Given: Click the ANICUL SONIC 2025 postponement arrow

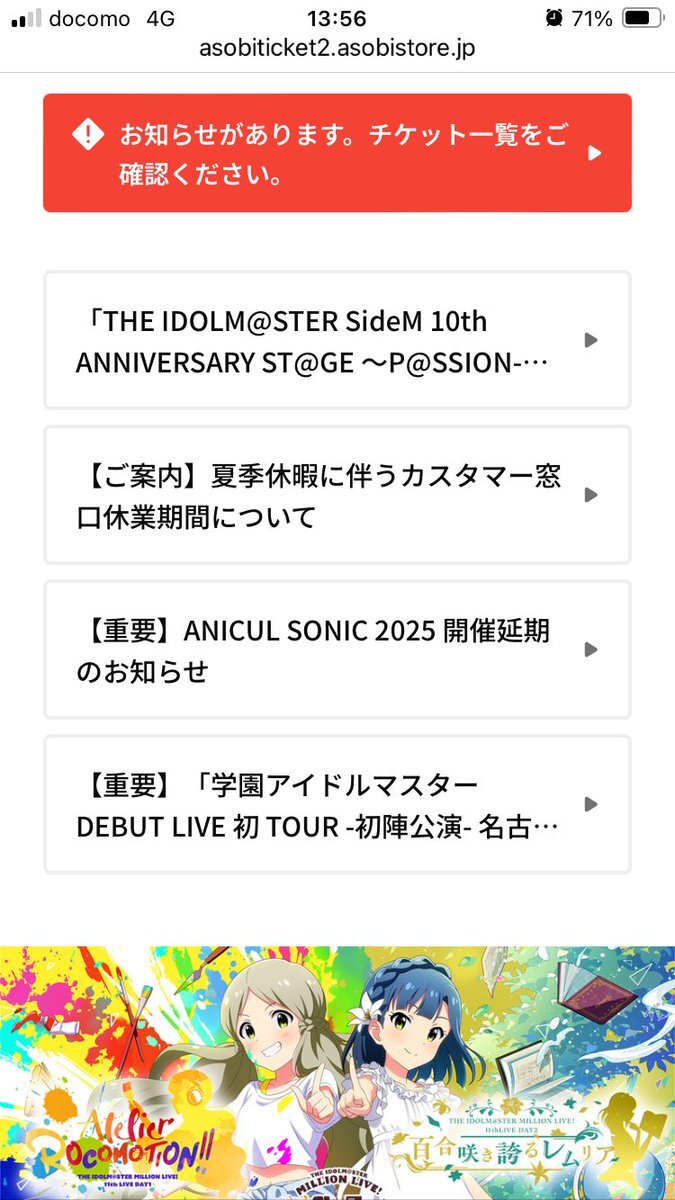Looking at the screenshot, I should point(591,649).
